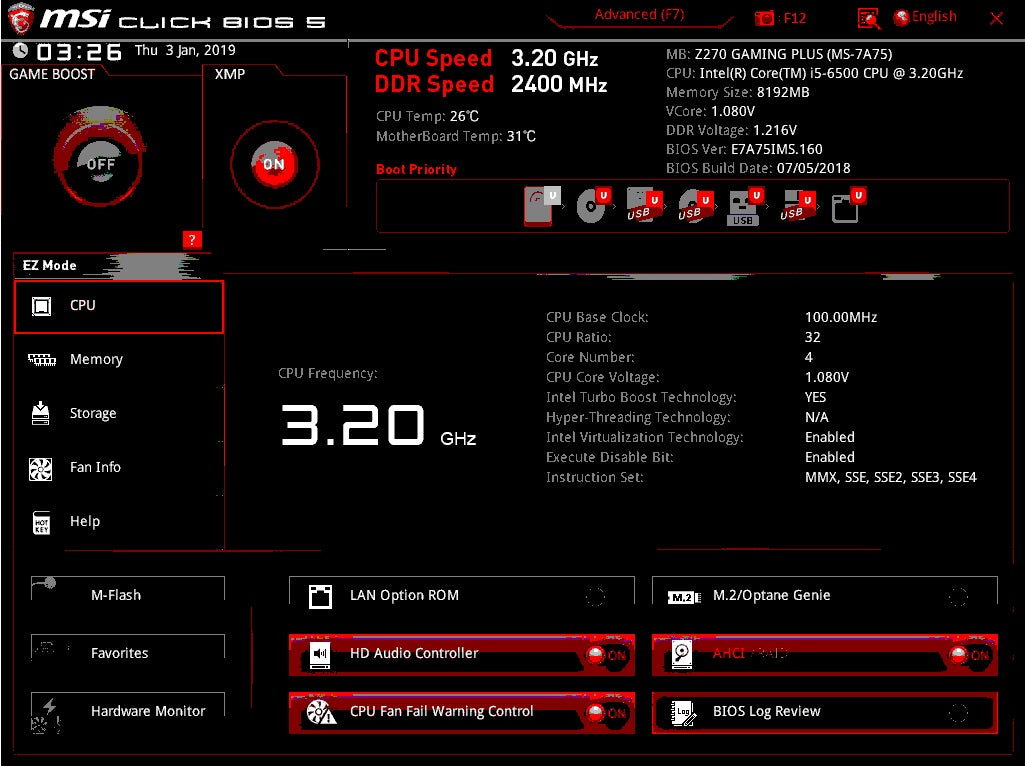Click the AHCI hard drive icon
This screenshot has width=1025, height=766.
tap(682, 654)
